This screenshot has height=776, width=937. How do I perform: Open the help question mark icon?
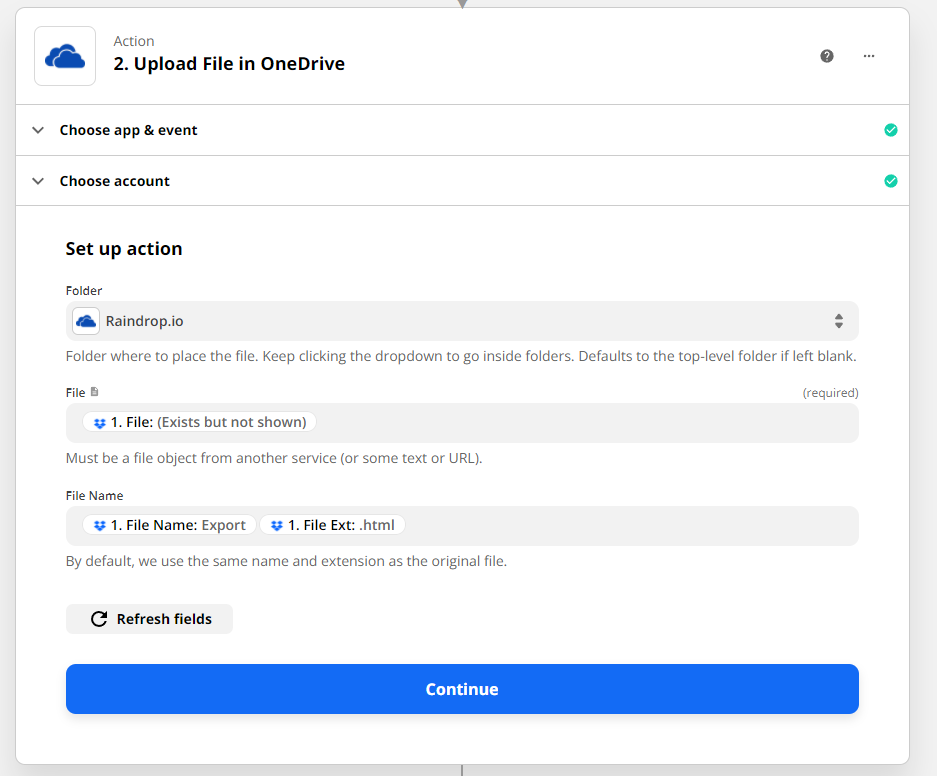826,56
